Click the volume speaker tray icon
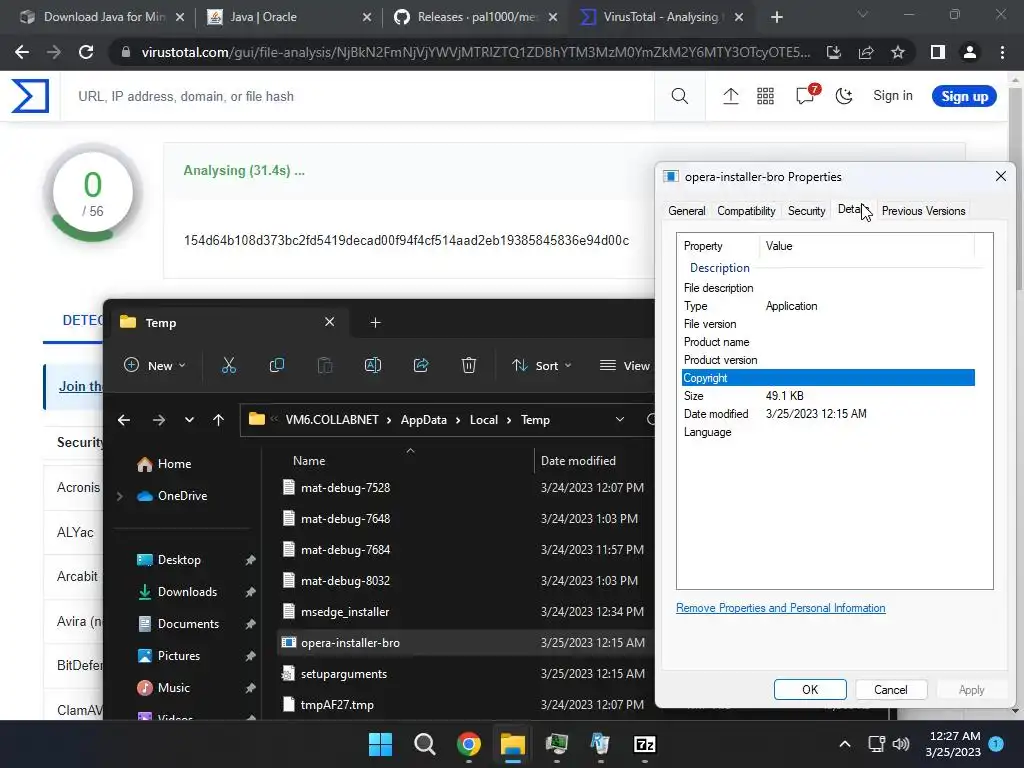Screen dimensions: 1024x768 point(901,744)
